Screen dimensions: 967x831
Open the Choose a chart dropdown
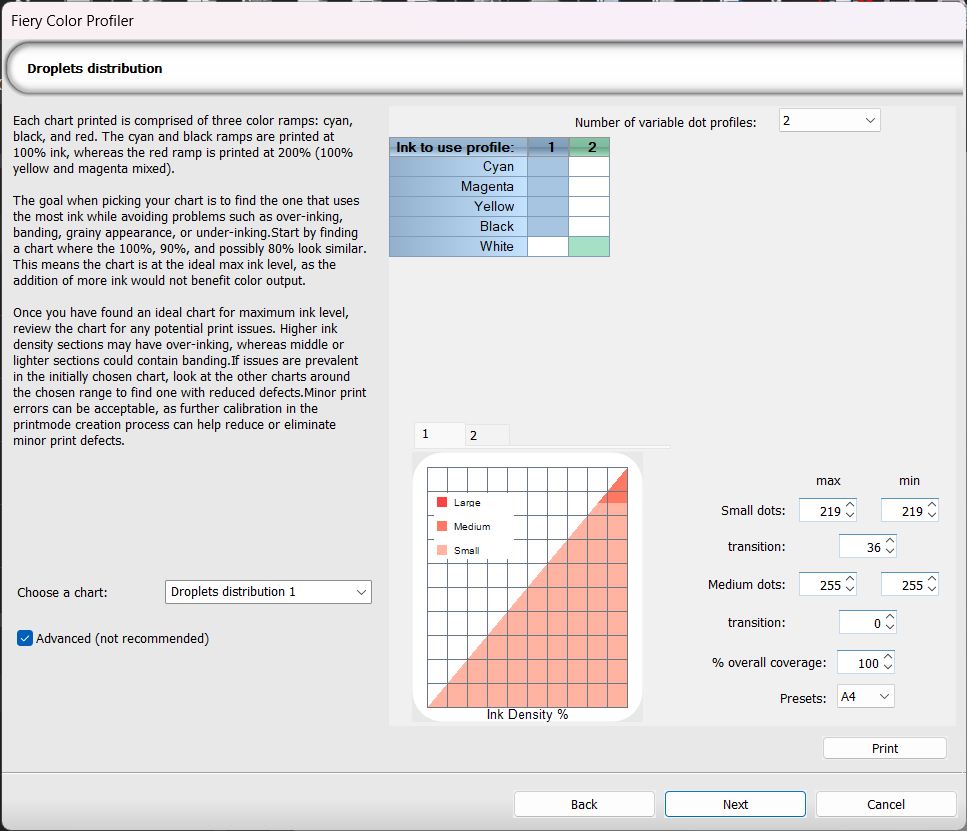coord(268,592)
